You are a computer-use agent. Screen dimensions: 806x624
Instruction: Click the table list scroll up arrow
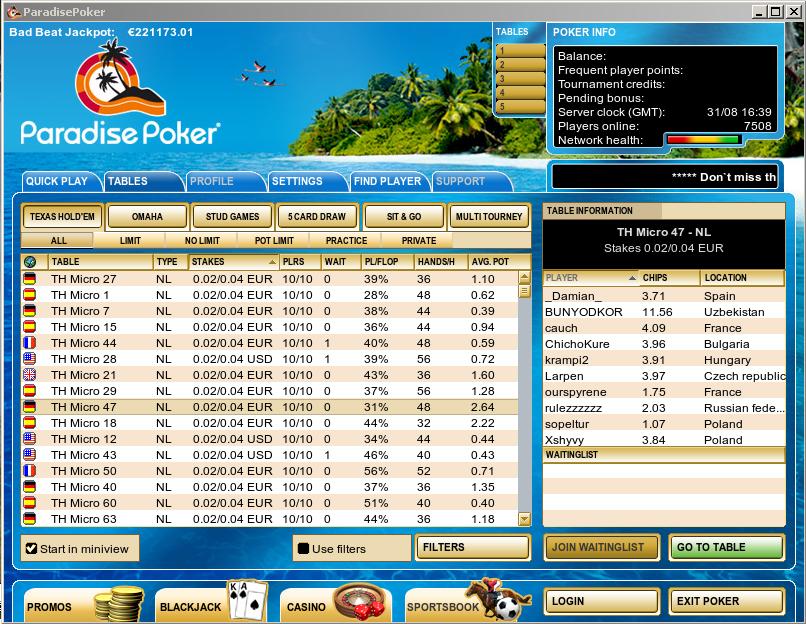click(x=524, y=278)
